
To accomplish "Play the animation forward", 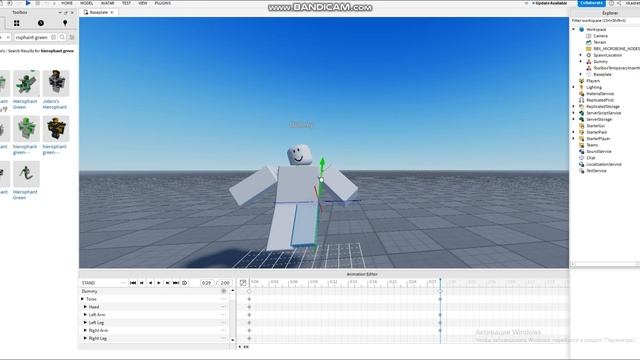I will (x=159, y=283).
